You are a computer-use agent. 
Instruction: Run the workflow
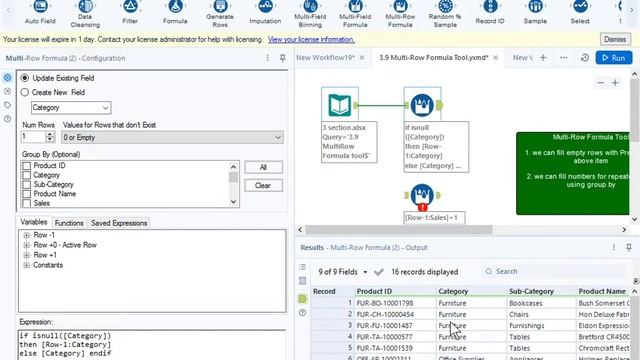click(x=614, y=58)
